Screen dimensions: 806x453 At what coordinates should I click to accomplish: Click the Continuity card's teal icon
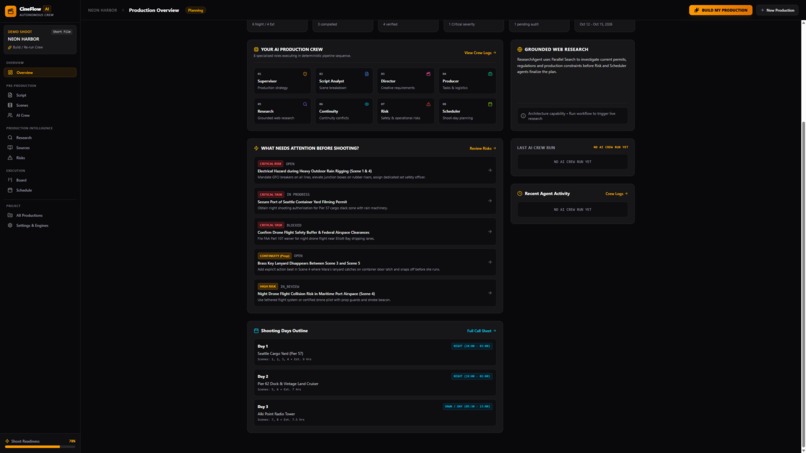point(367,104)
